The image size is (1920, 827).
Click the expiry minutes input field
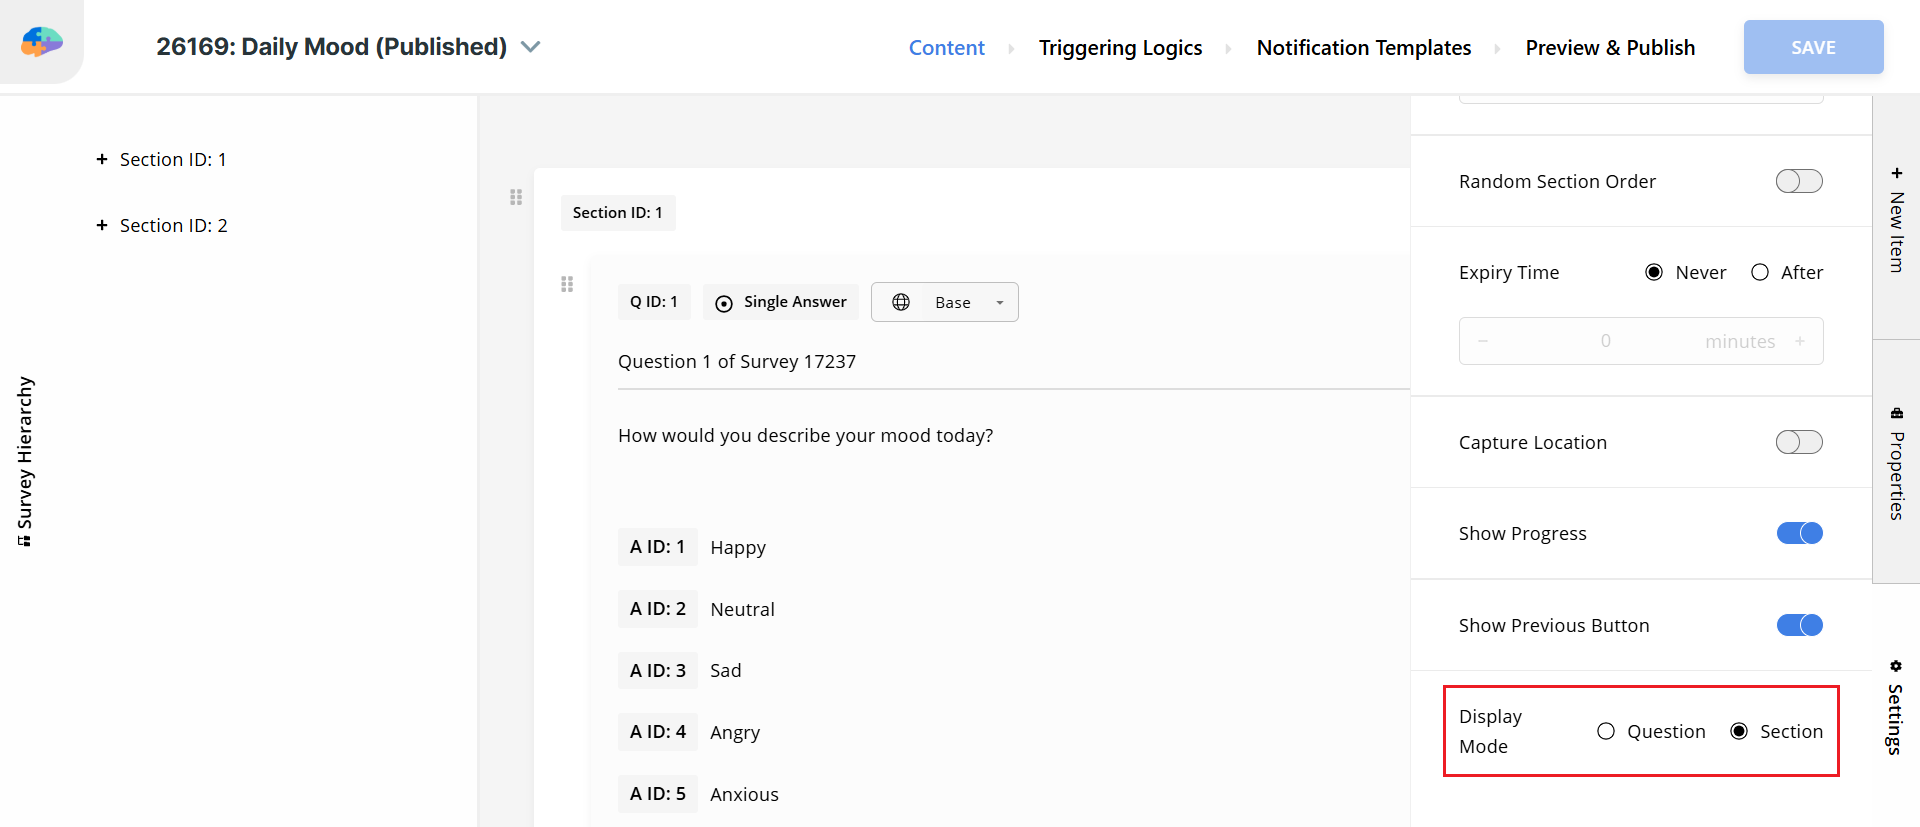tap(1640, 341)
